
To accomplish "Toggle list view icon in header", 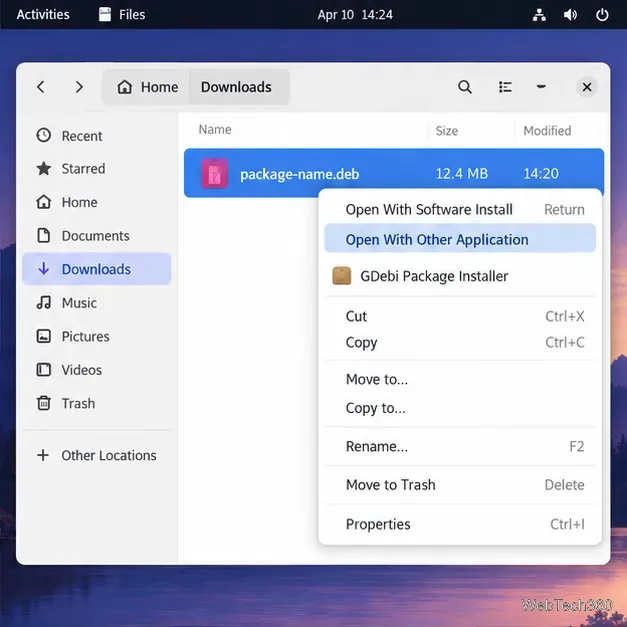I will 505,87.
